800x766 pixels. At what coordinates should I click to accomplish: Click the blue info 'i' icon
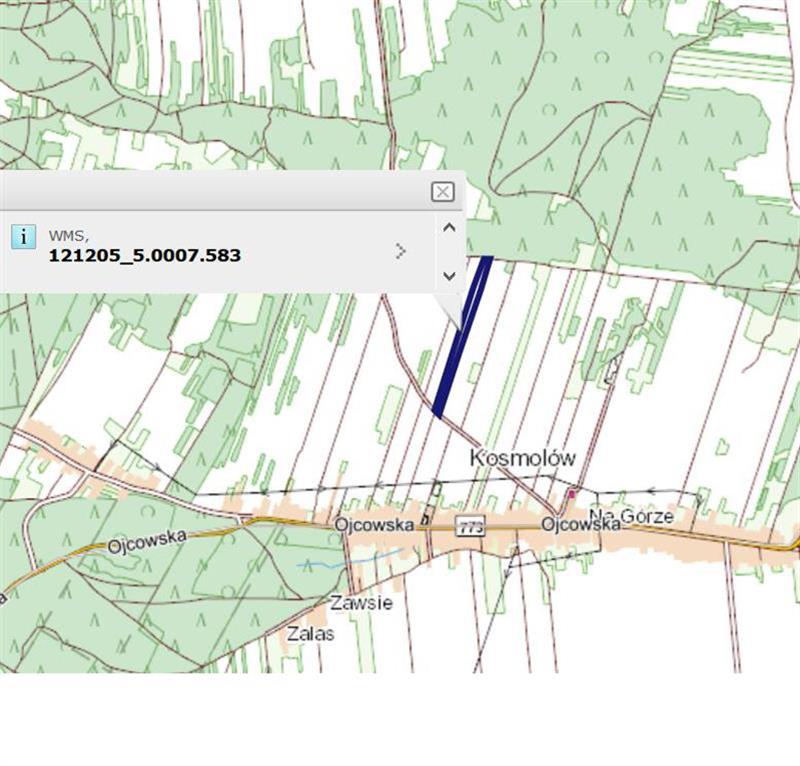pyautogui.click(x=23, y=237)
